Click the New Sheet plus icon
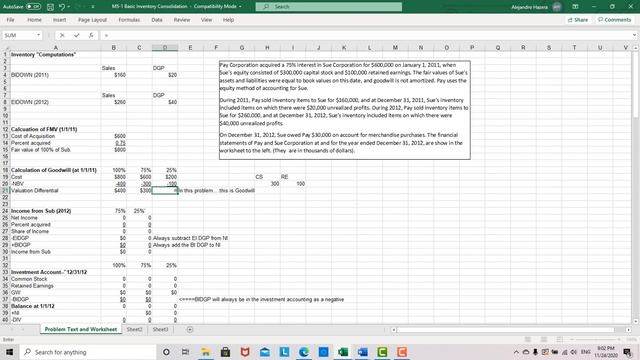 click(x=190, y=329)
